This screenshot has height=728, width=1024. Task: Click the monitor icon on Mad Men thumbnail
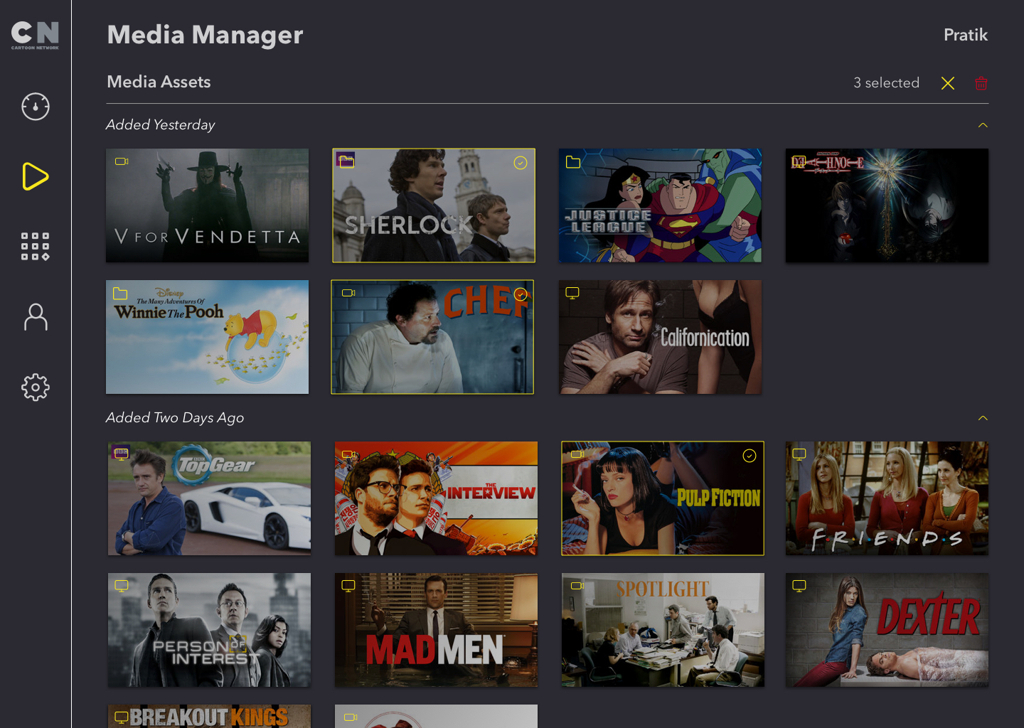[x=349, y=586]
